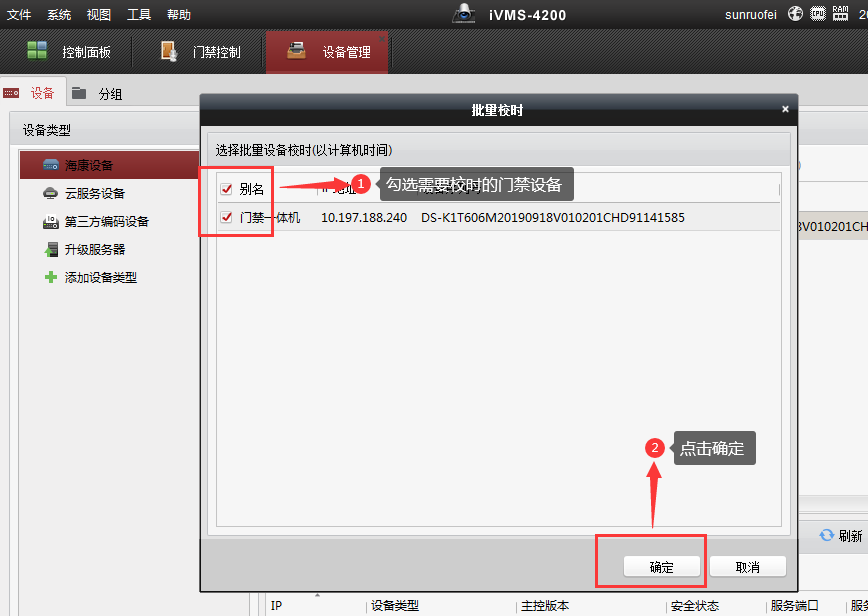
Task: Uncheck the 门禁一体机 device checkbox
Action: [227, 217]
